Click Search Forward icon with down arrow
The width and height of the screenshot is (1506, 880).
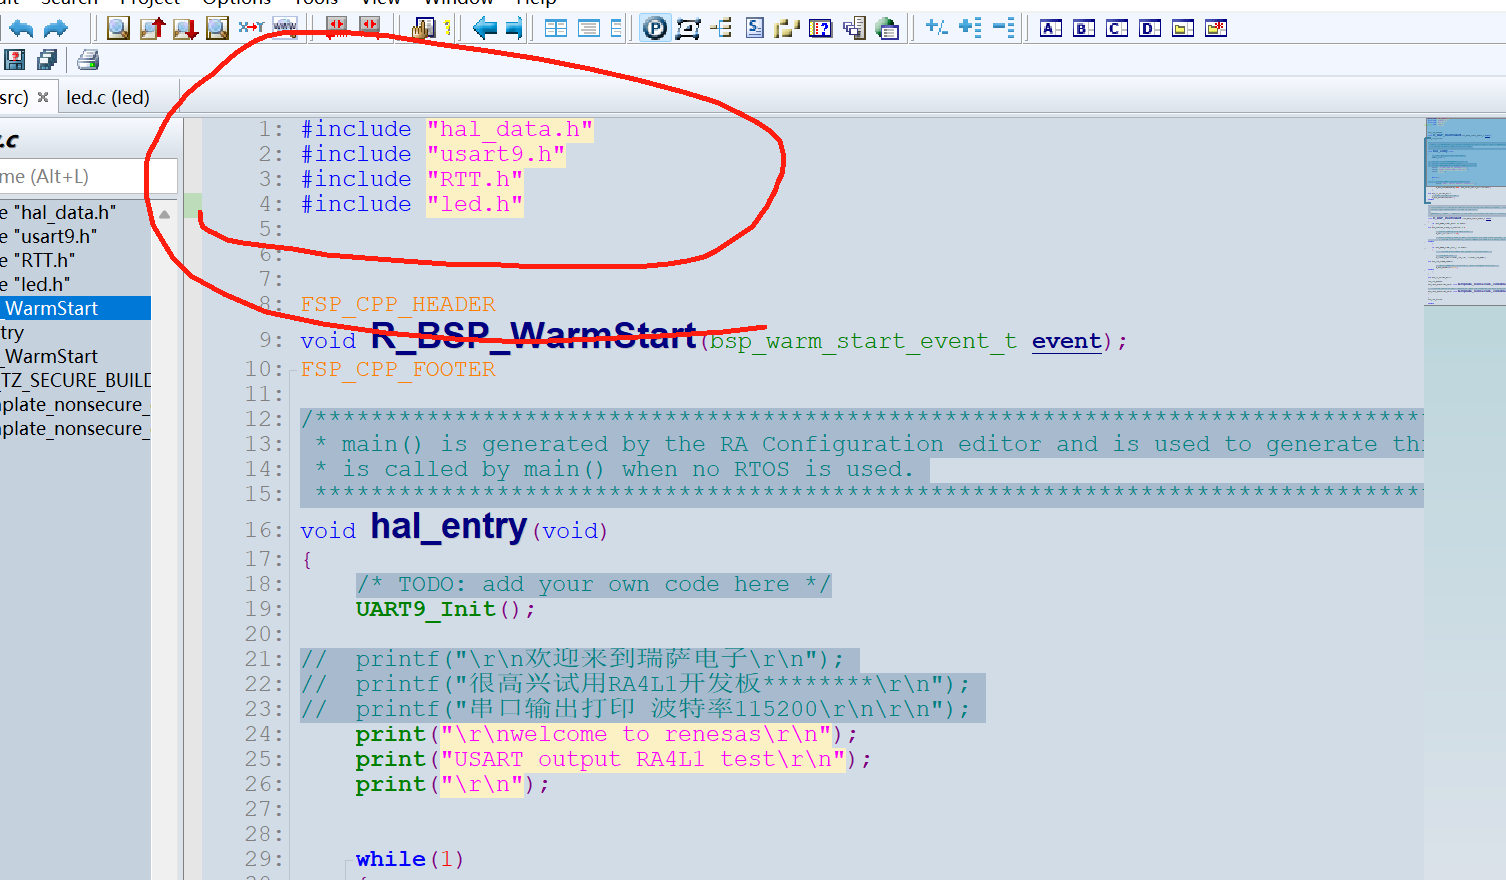point(185,28)
